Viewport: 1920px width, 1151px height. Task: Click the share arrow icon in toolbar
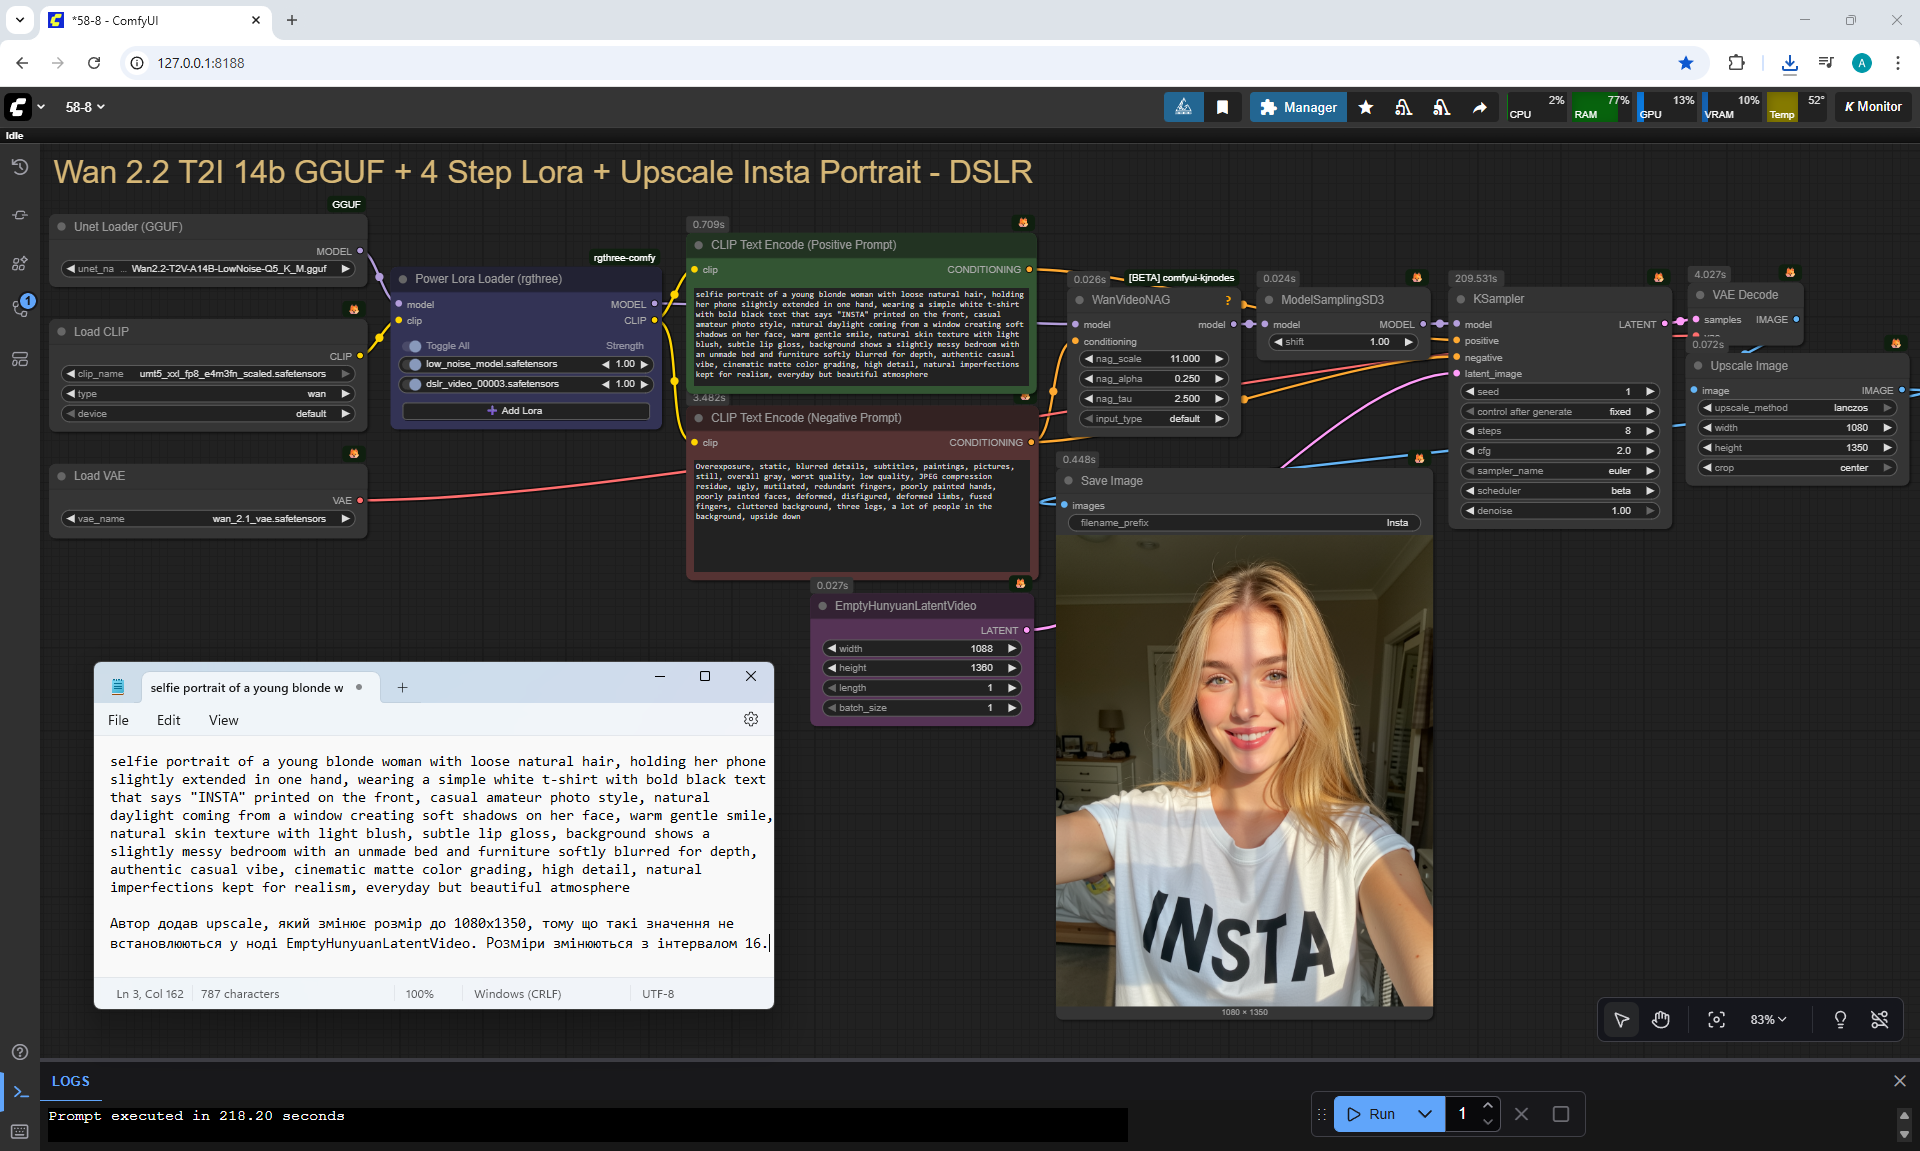click(1479, 107)
